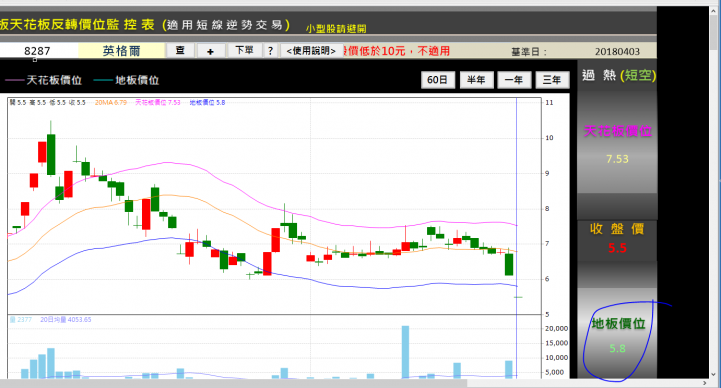This screenshot has width=721, height=388.
Task: Select the 半年 chart range
Action: (x=476, y=80)
